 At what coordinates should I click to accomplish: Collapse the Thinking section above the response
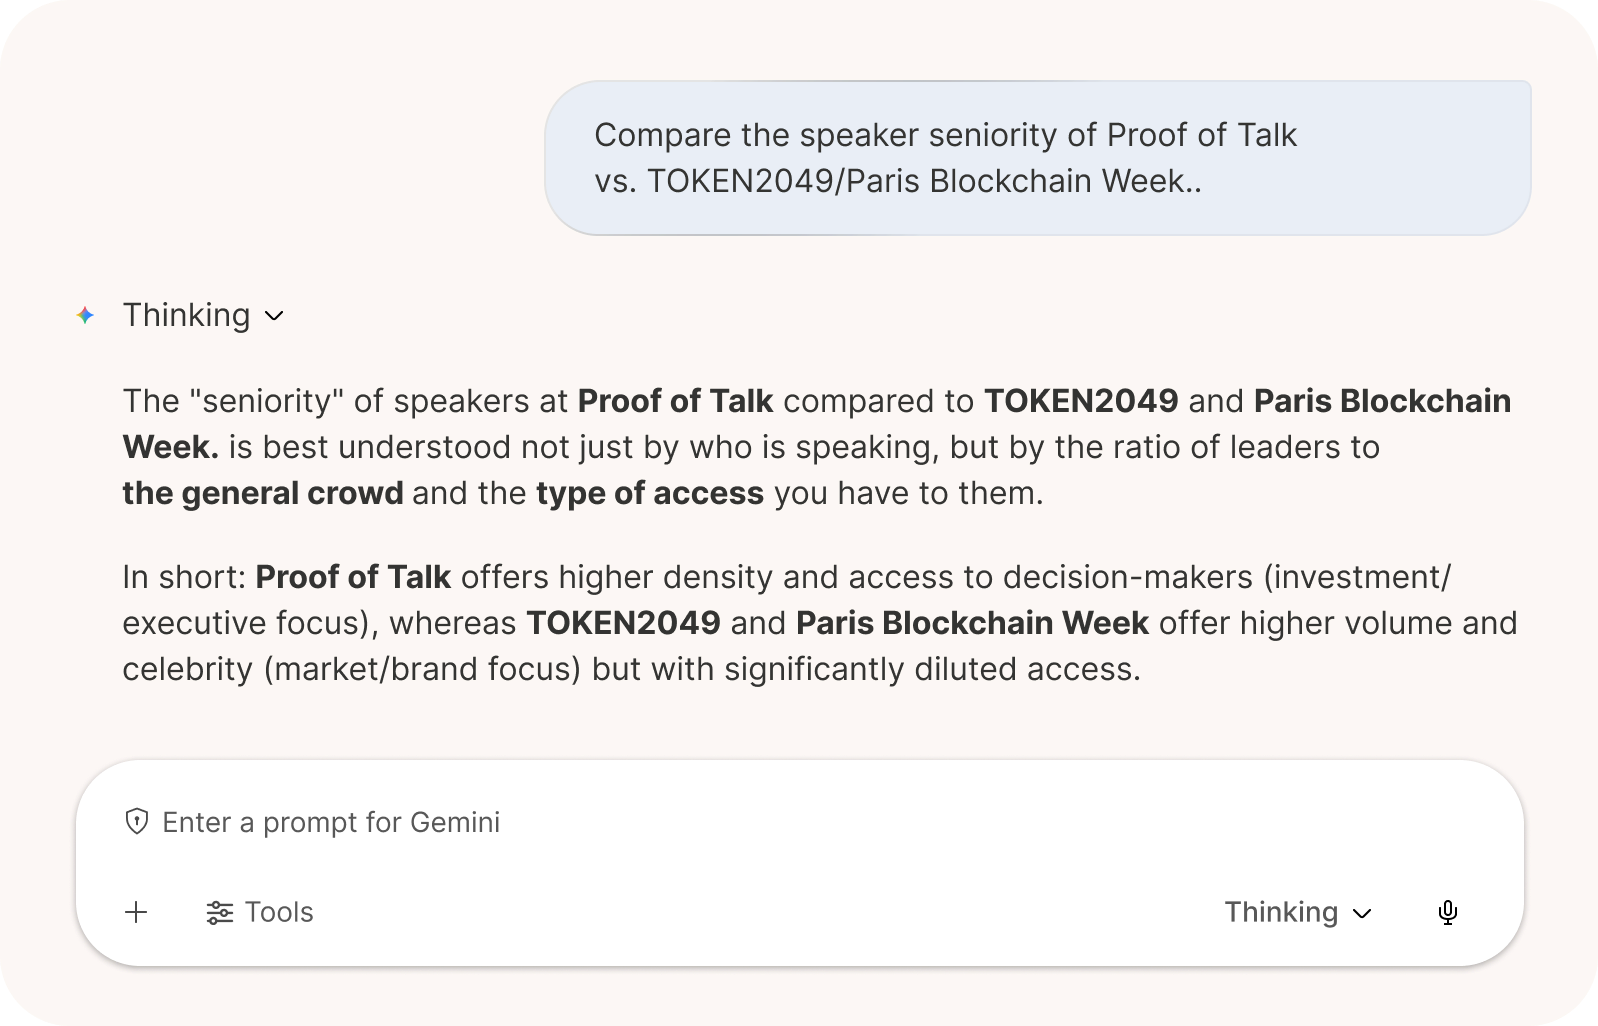[x=187, y=316]
